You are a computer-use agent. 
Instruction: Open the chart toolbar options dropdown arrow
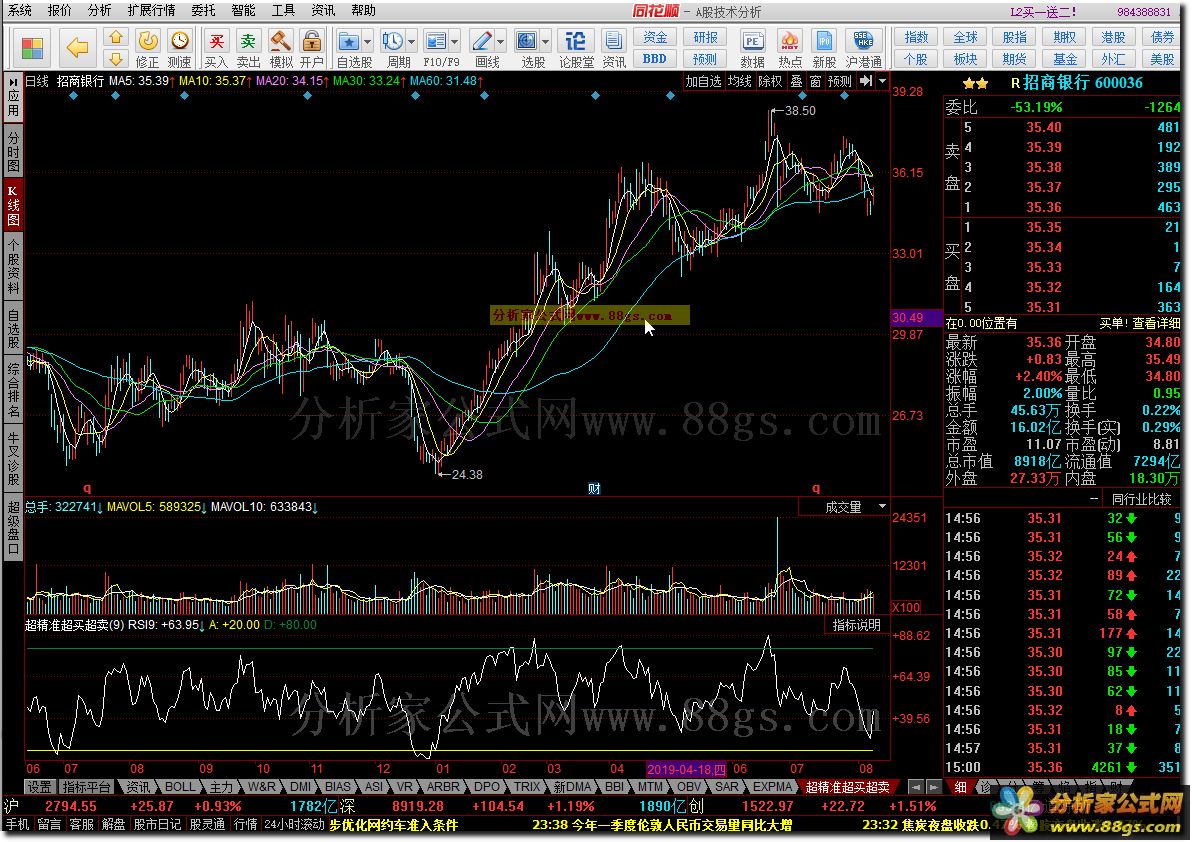click(x=883, y=81)
